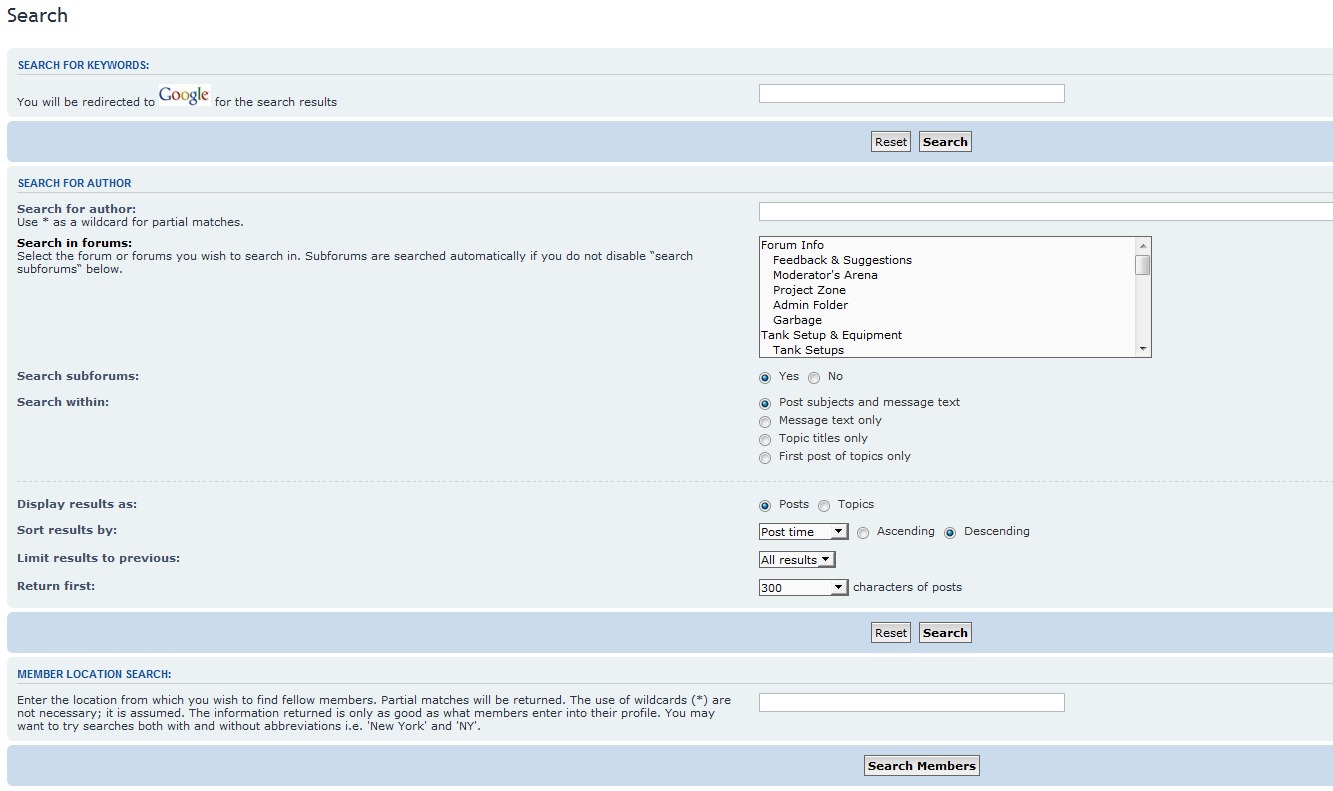This screenshot has width=1333, height=791.
Task: Click the Google logo image
Action: (x=184, y=96)
